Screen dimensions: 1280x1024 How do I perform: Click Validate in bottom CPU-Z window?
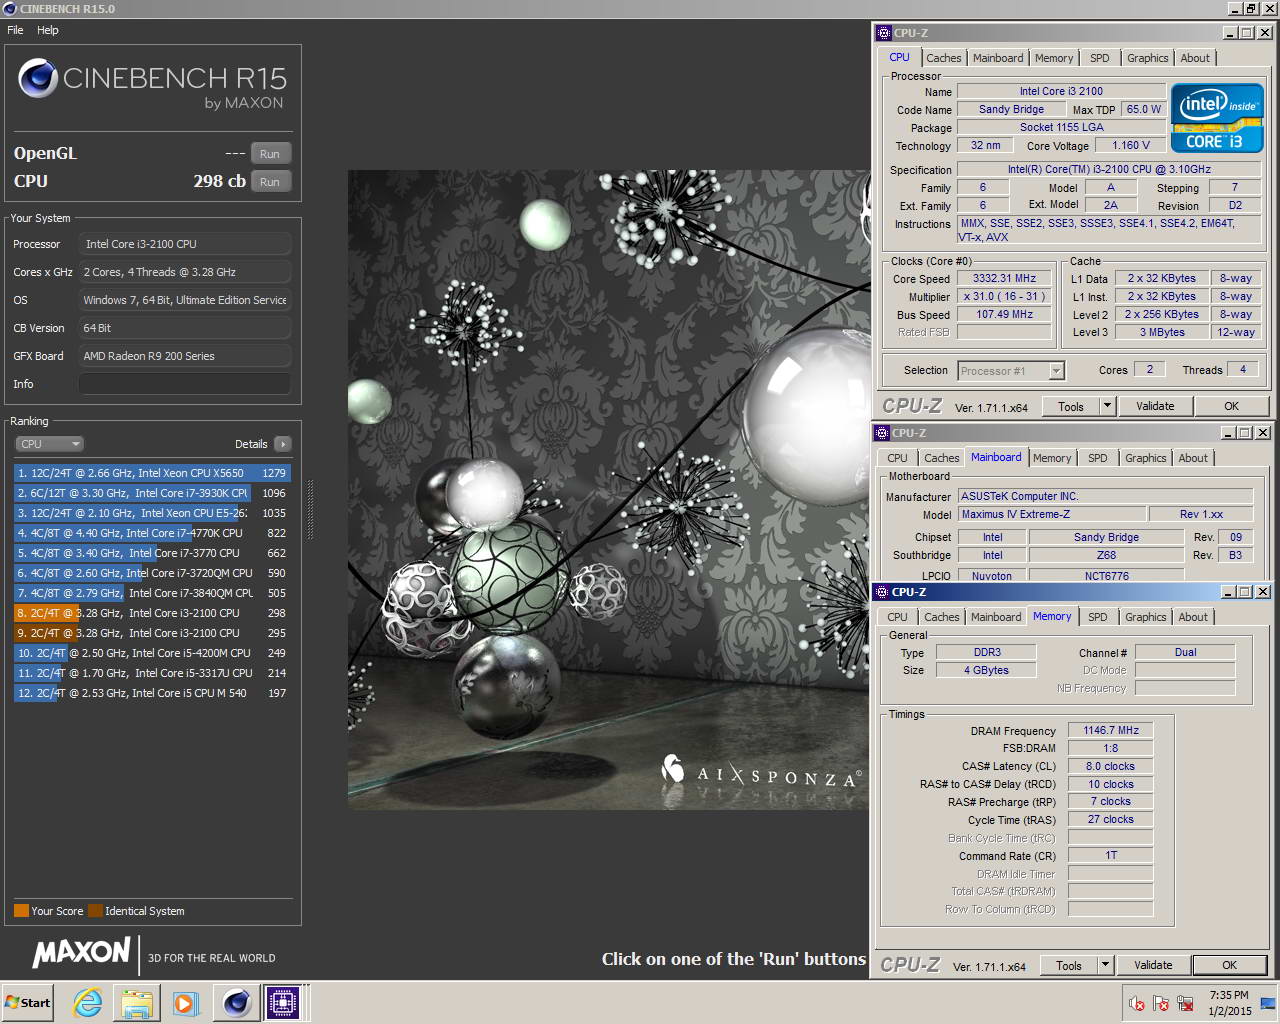[1153, 965]
